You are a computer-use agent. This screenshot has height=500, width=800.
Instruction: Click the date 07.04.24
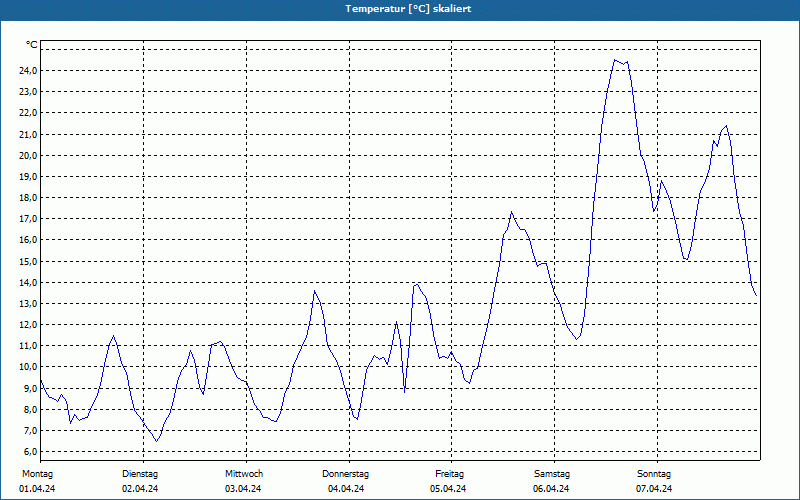pos(654,489)
